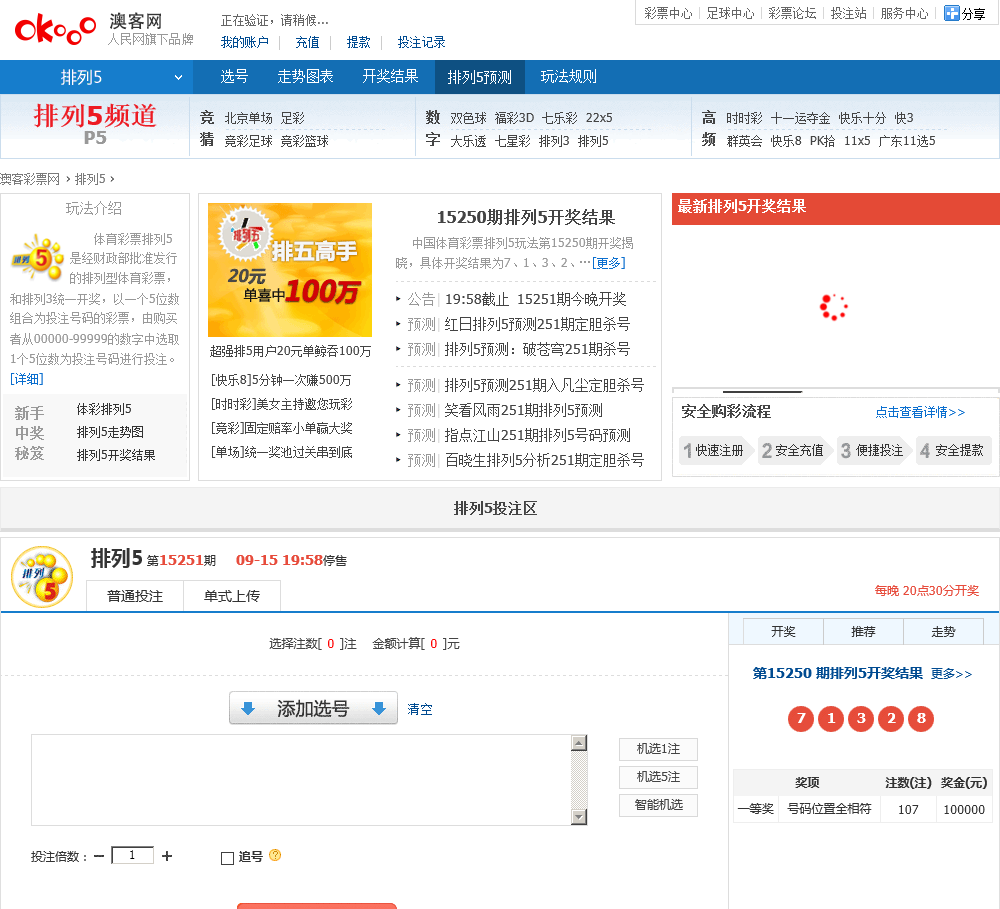Viewport: 1000px width, 909px height.
Task: Open 笑看风雨251期排列5预测 article
Action: point(523,410)
